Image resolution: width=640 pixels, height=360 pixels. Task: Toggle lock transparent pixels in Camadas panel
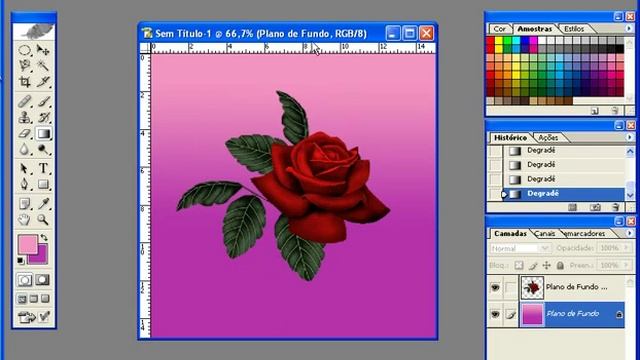[519, 265]
